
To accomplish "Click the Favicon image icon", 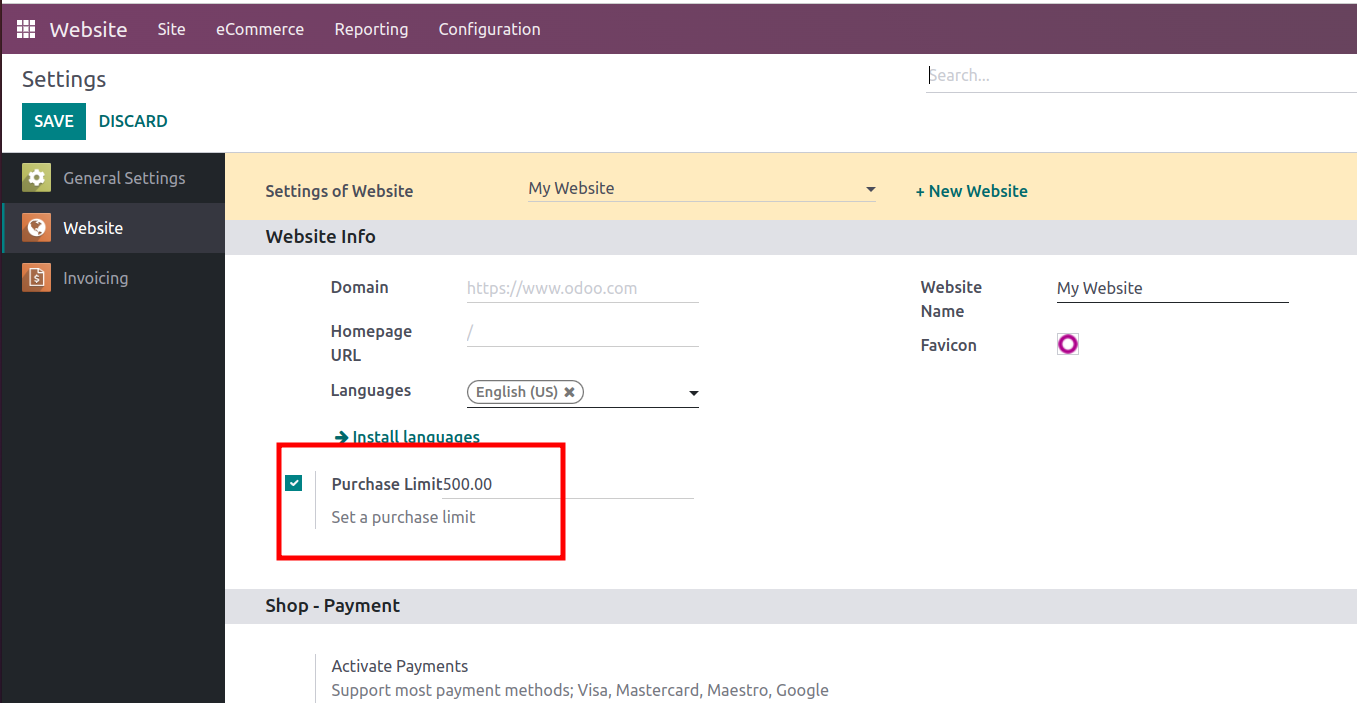I will pos(1068,345).
